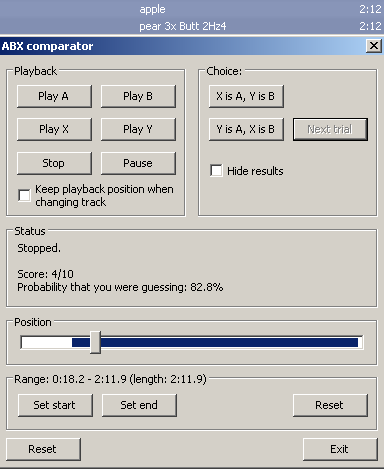The image size is (384, 469).
Task: Play the unknown Y sample
Action: [138, 129]
